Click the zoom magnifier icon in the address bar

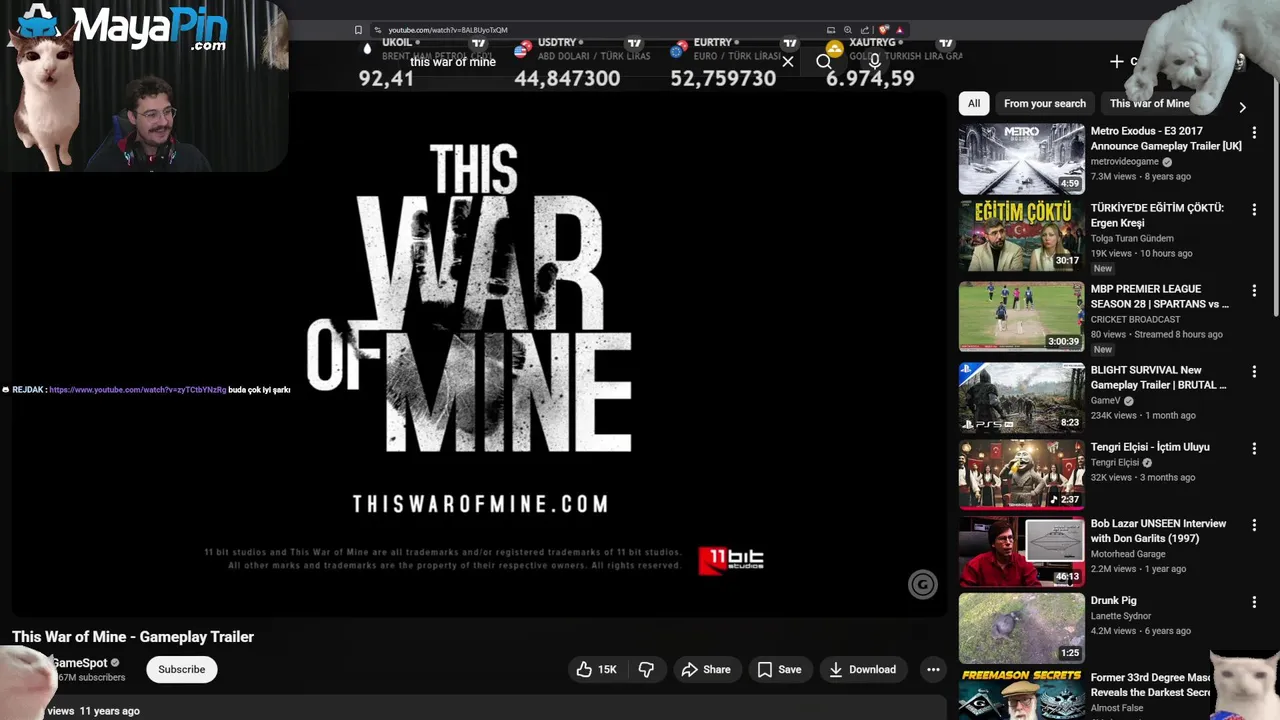848,30
